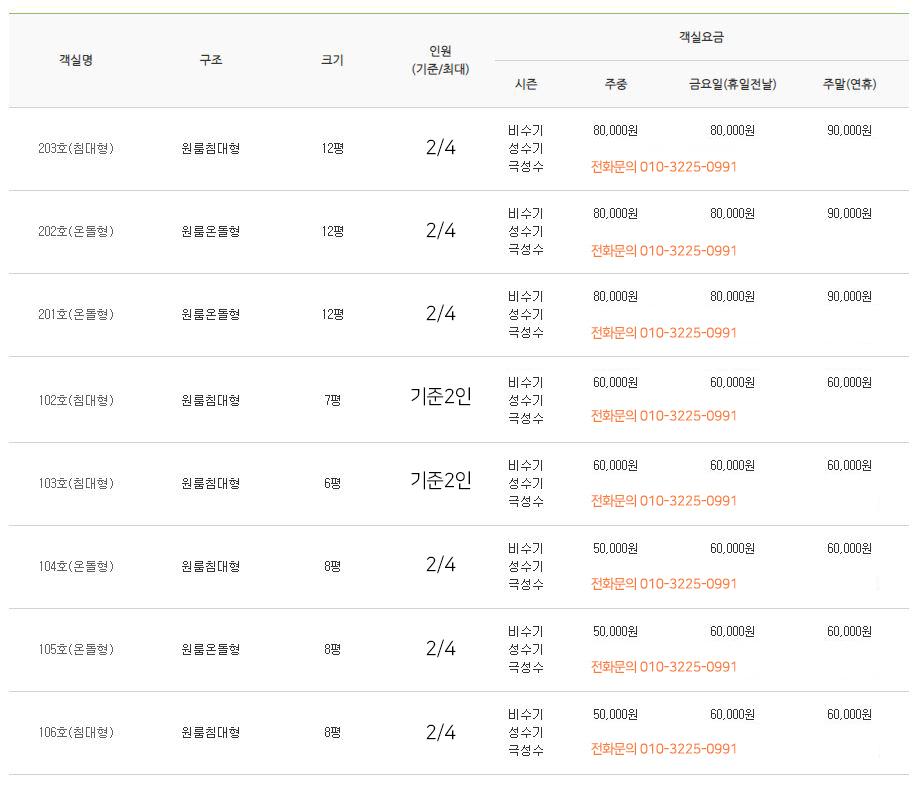Screen dimensions: 915x792
Task: Open the 201호(온돌형) room entry
Action: pos(76,314)
